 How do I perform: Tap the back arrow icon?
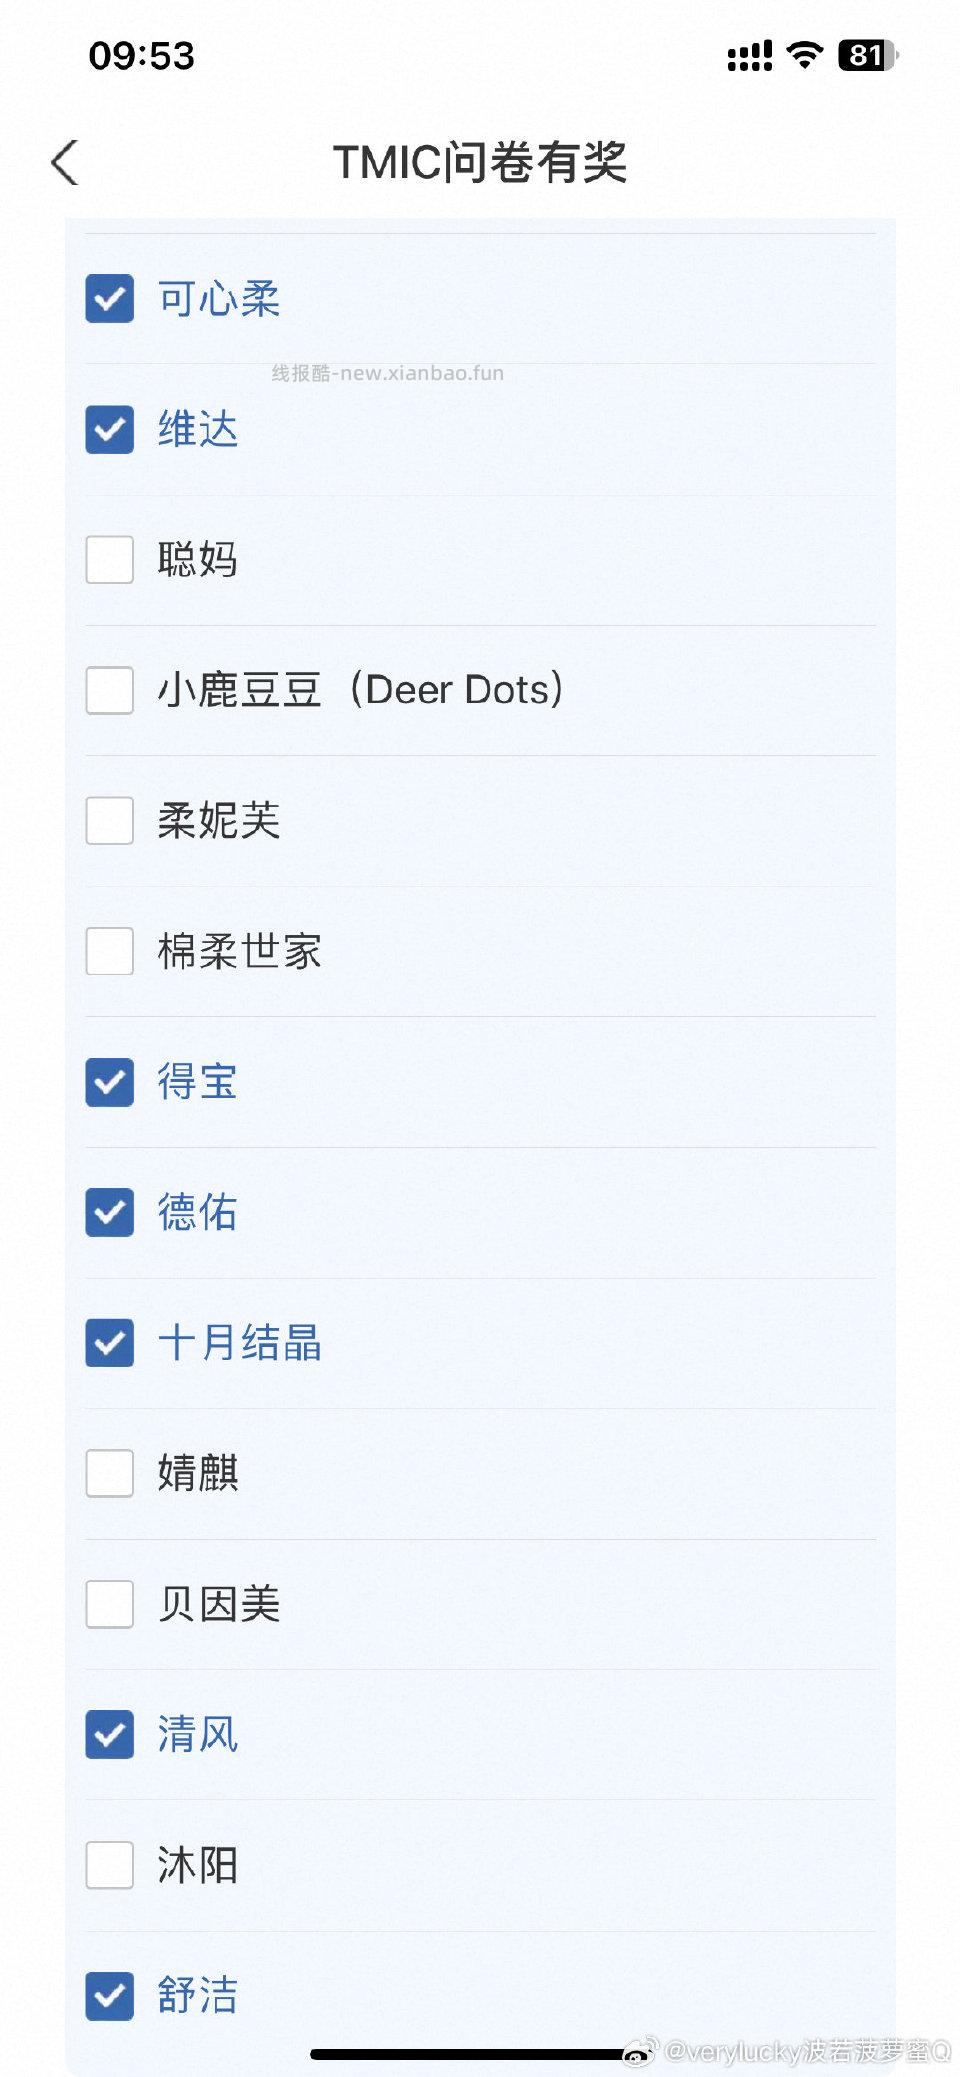tap(65, 162)
